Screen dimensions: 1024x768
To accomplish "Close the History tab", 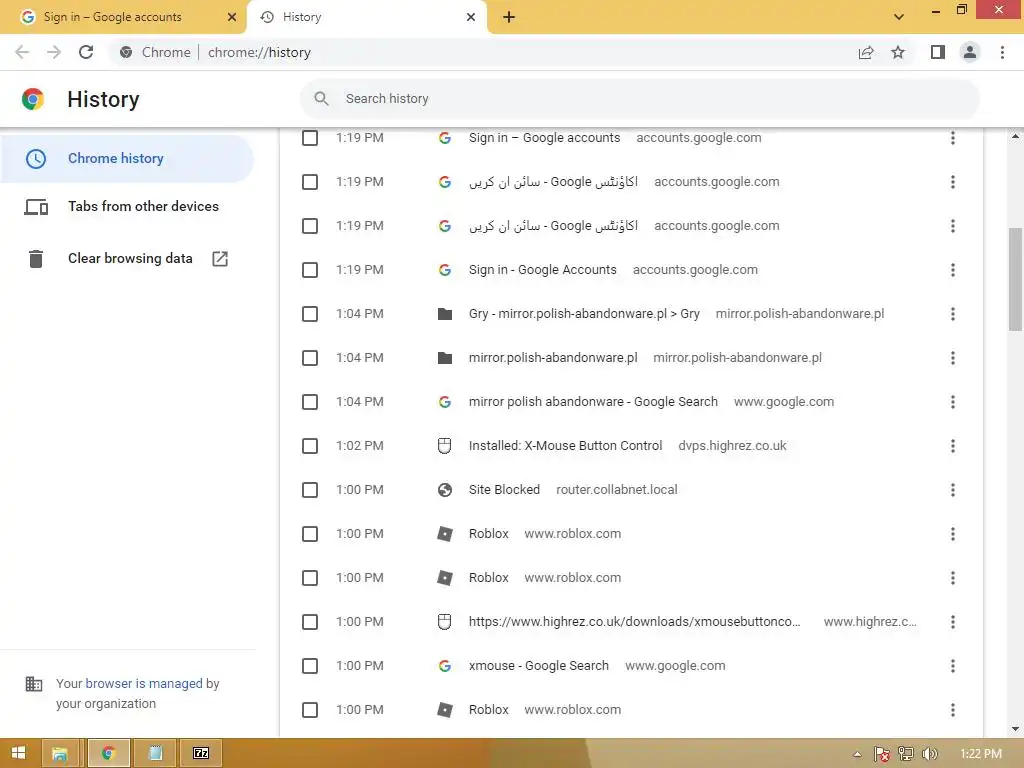I will pos(471,17).
